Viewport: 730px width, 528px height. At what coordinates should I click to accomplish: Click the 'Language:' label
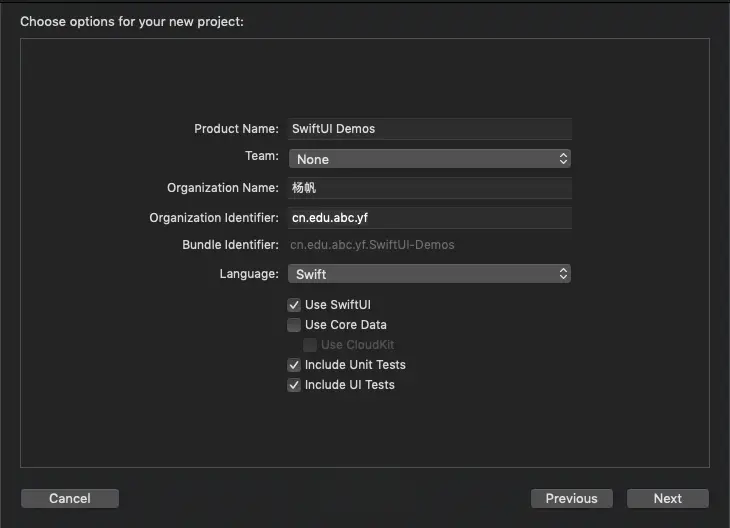(x=249, y=274)
